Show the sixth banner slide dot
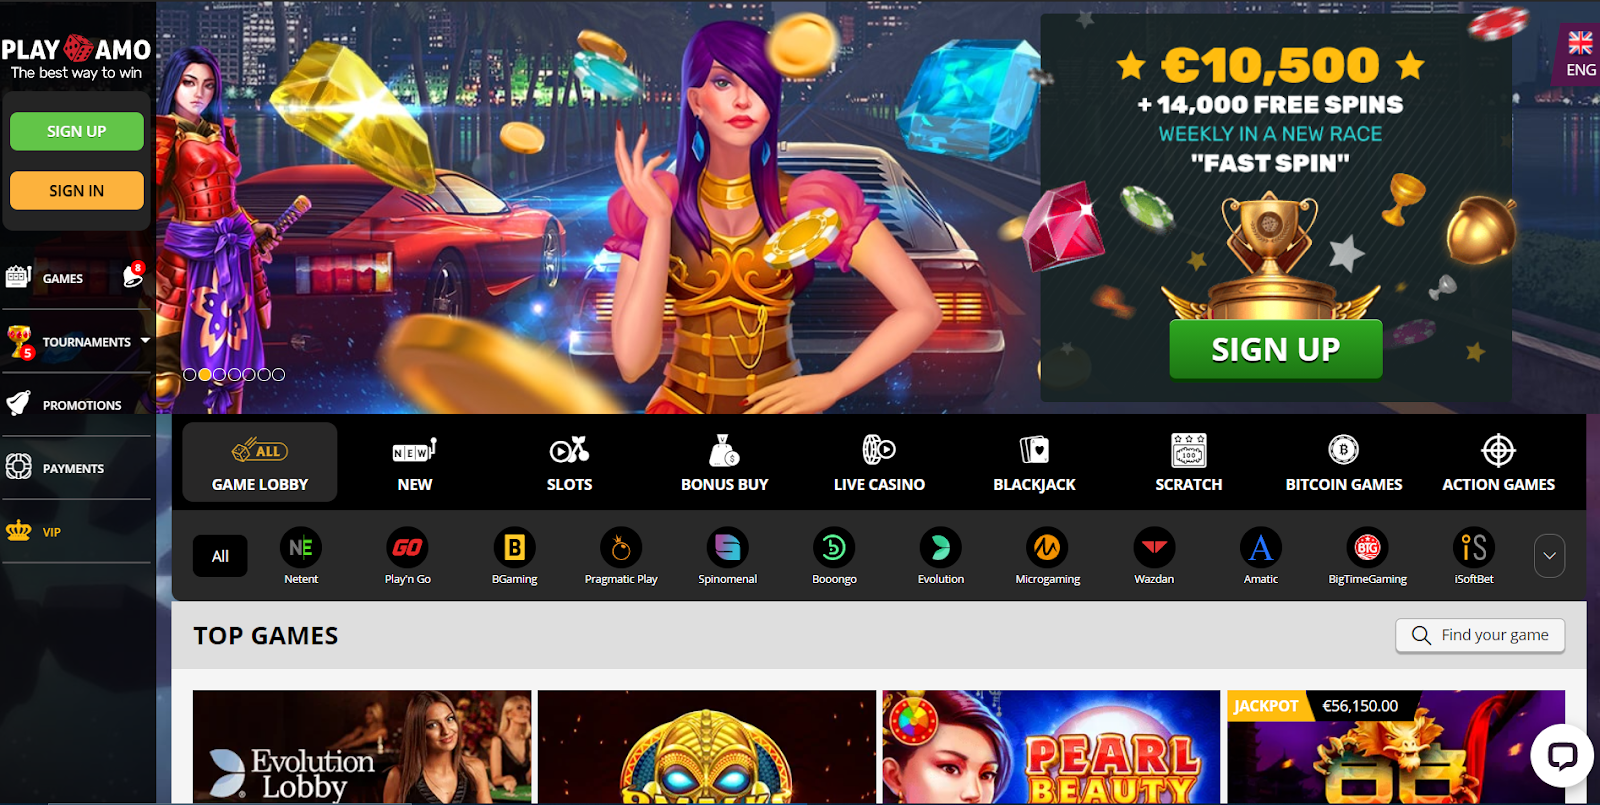 tap(264, 374)
